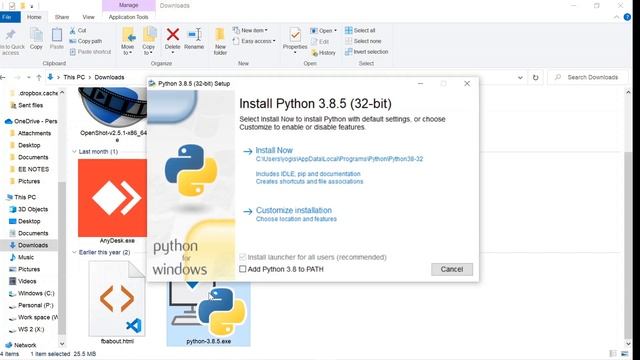
Task: Collapse the ribbon with the chevron
Action: pyautogui.click(x=616, y=17)
